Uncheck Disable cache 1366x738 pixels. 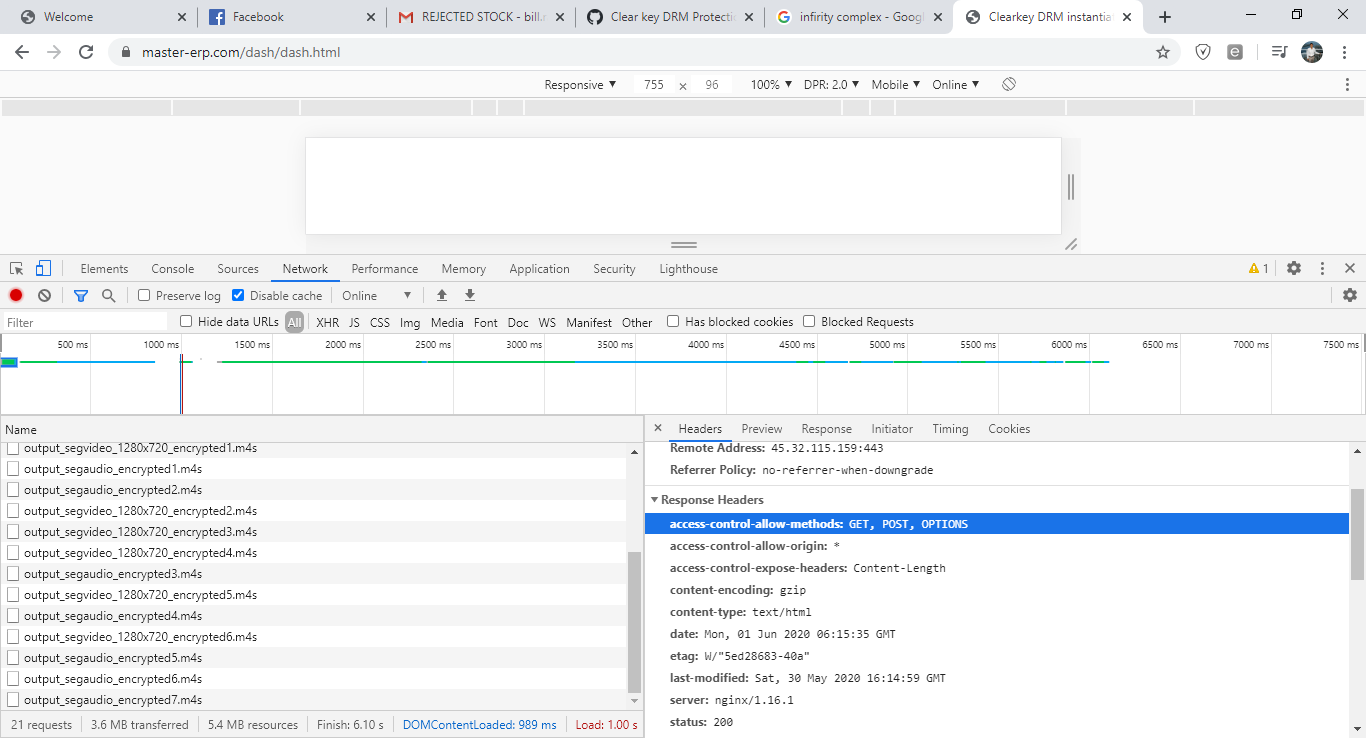tap(238, 295)
